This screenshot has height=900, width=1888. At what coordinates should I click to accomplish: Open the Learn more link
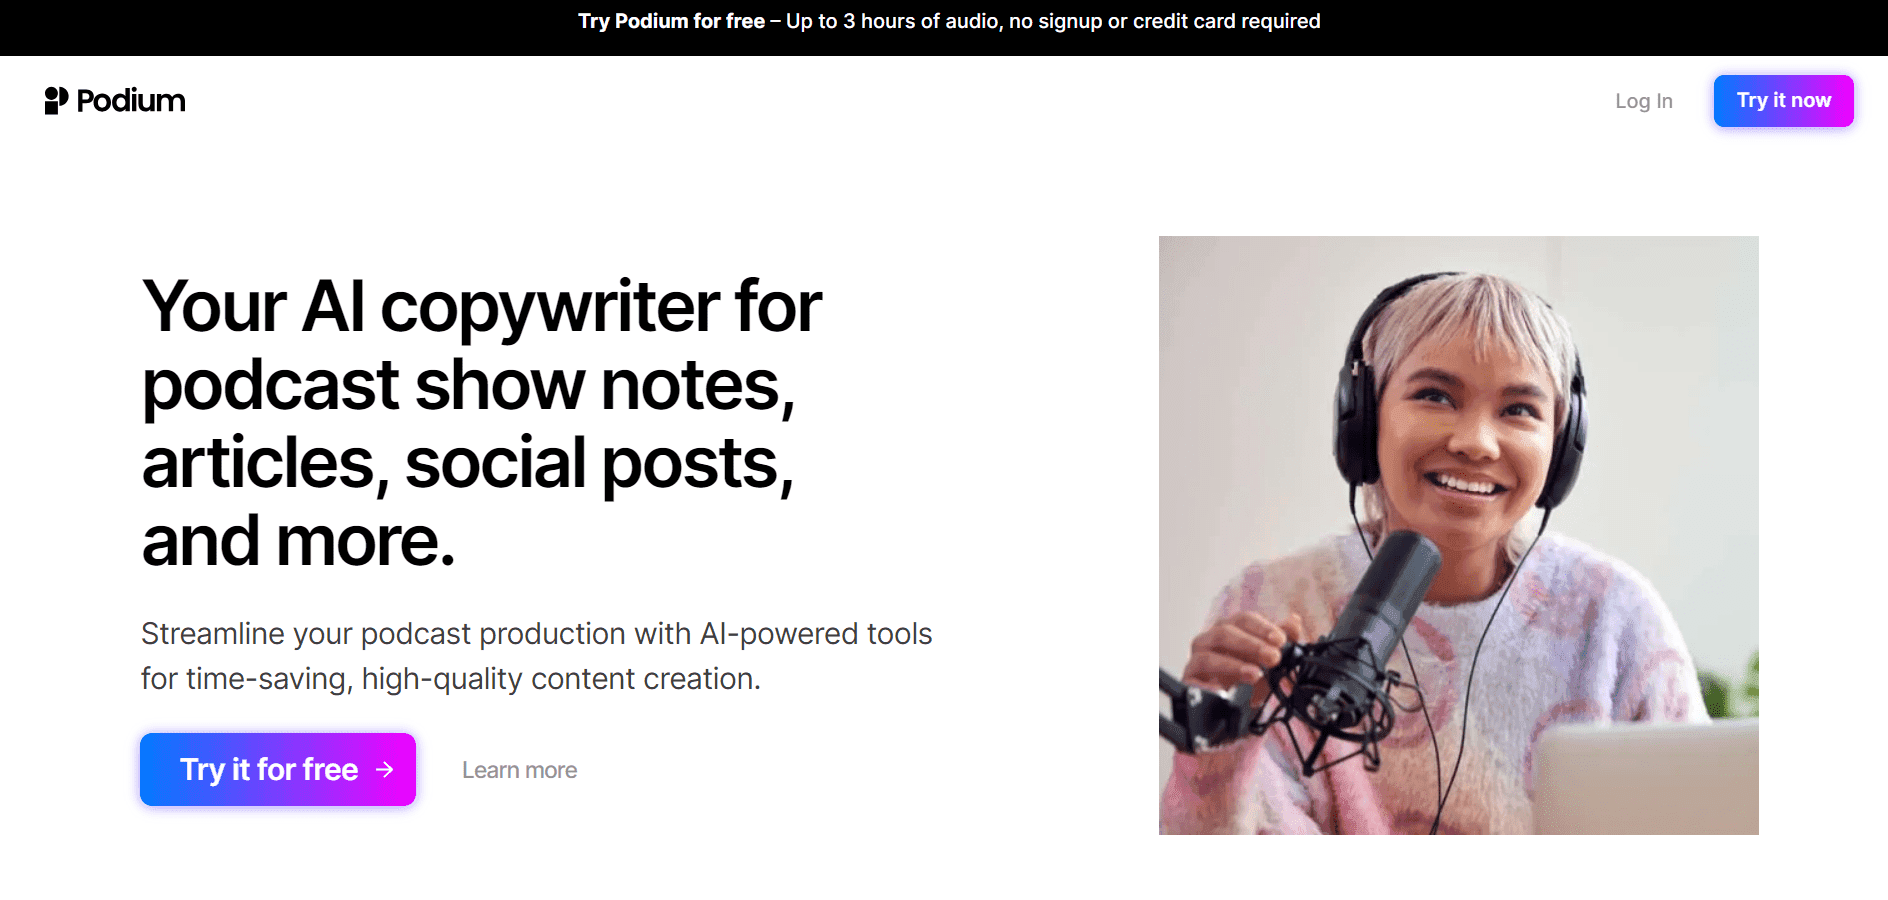click(x=519, y=770)
